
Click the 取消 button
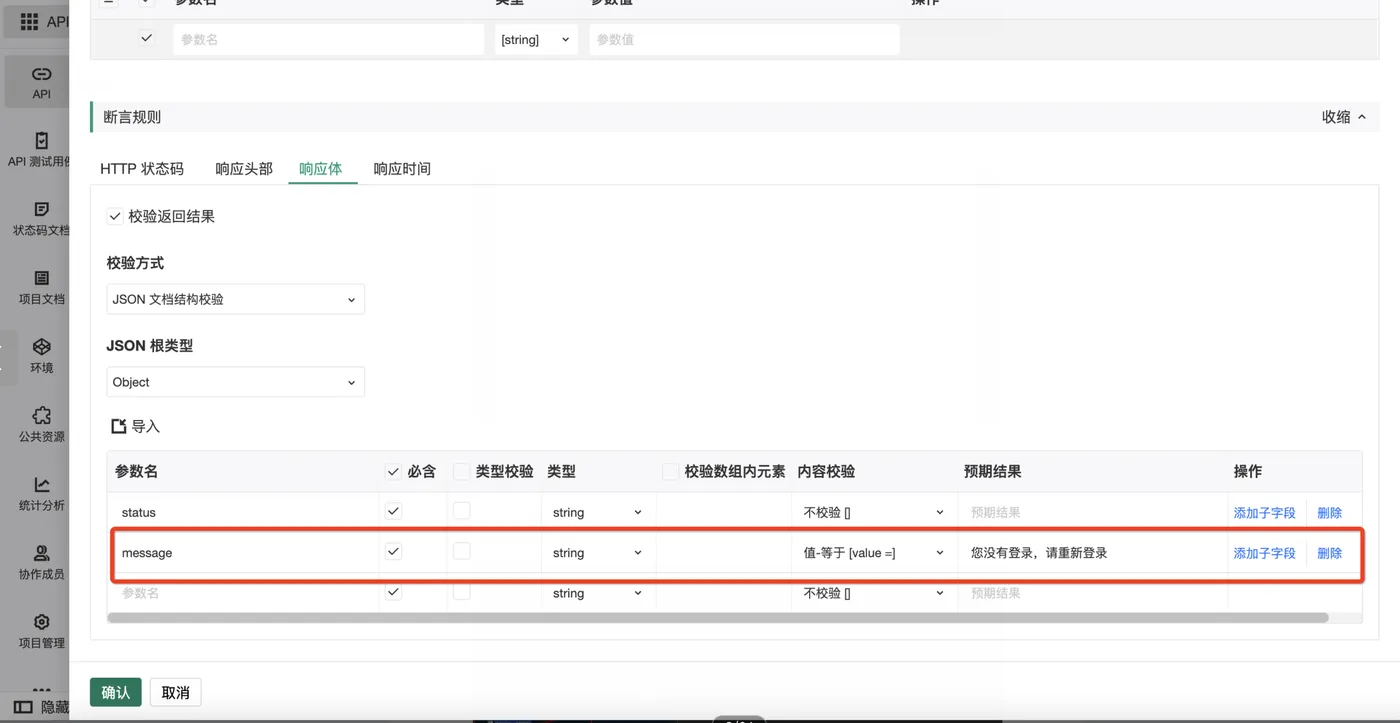[175, 692]
